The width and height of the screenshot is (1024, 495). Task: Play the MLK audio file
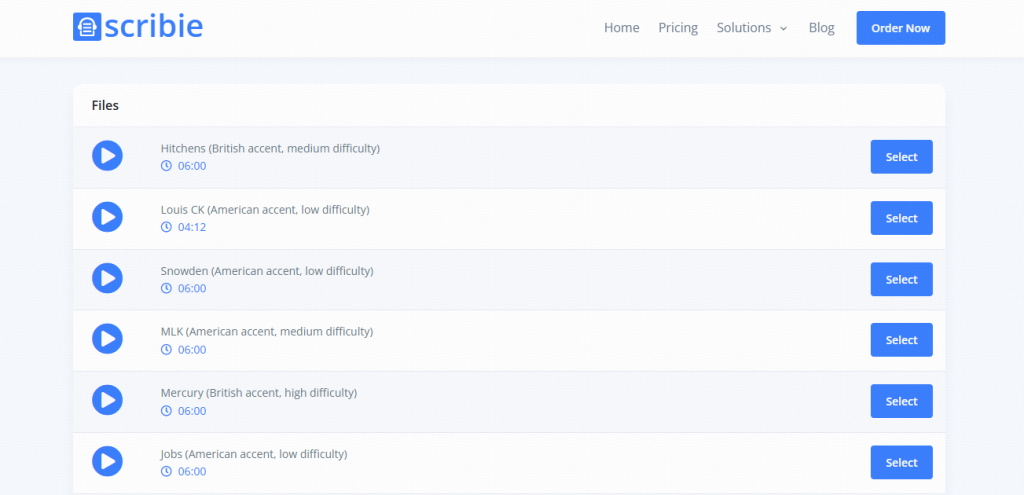point(107,339)
